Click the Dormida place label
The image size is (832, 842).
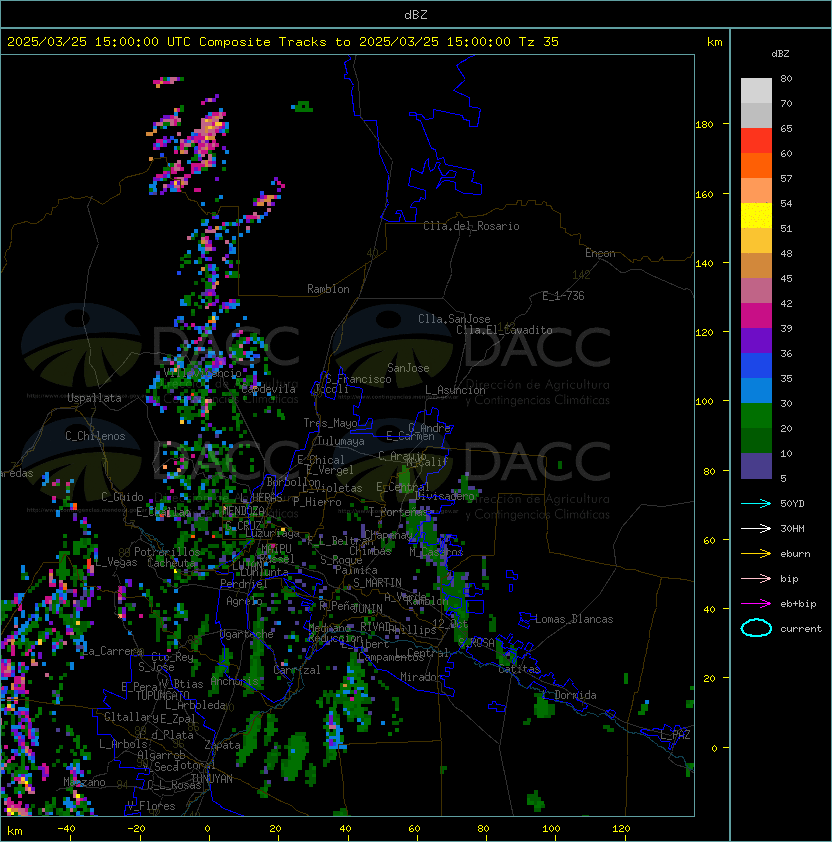coord(575,695)
